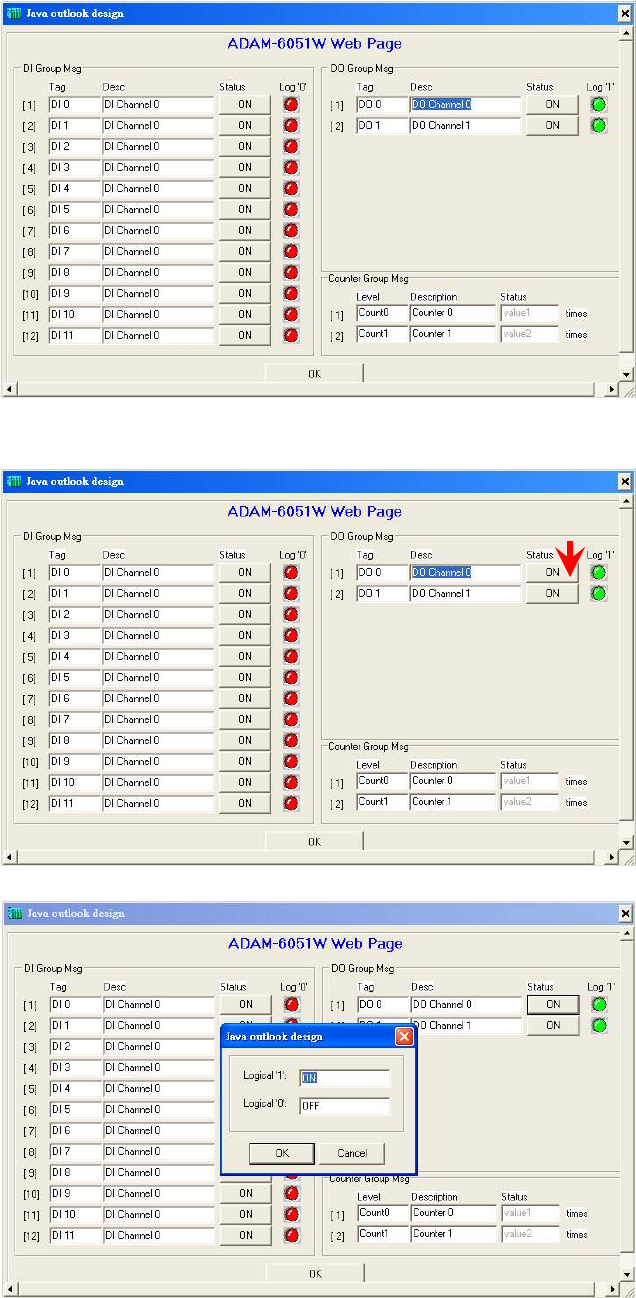In top window, click ON button for DI 0
Screen dimensions: 636x1298
(x=245, y=104)
